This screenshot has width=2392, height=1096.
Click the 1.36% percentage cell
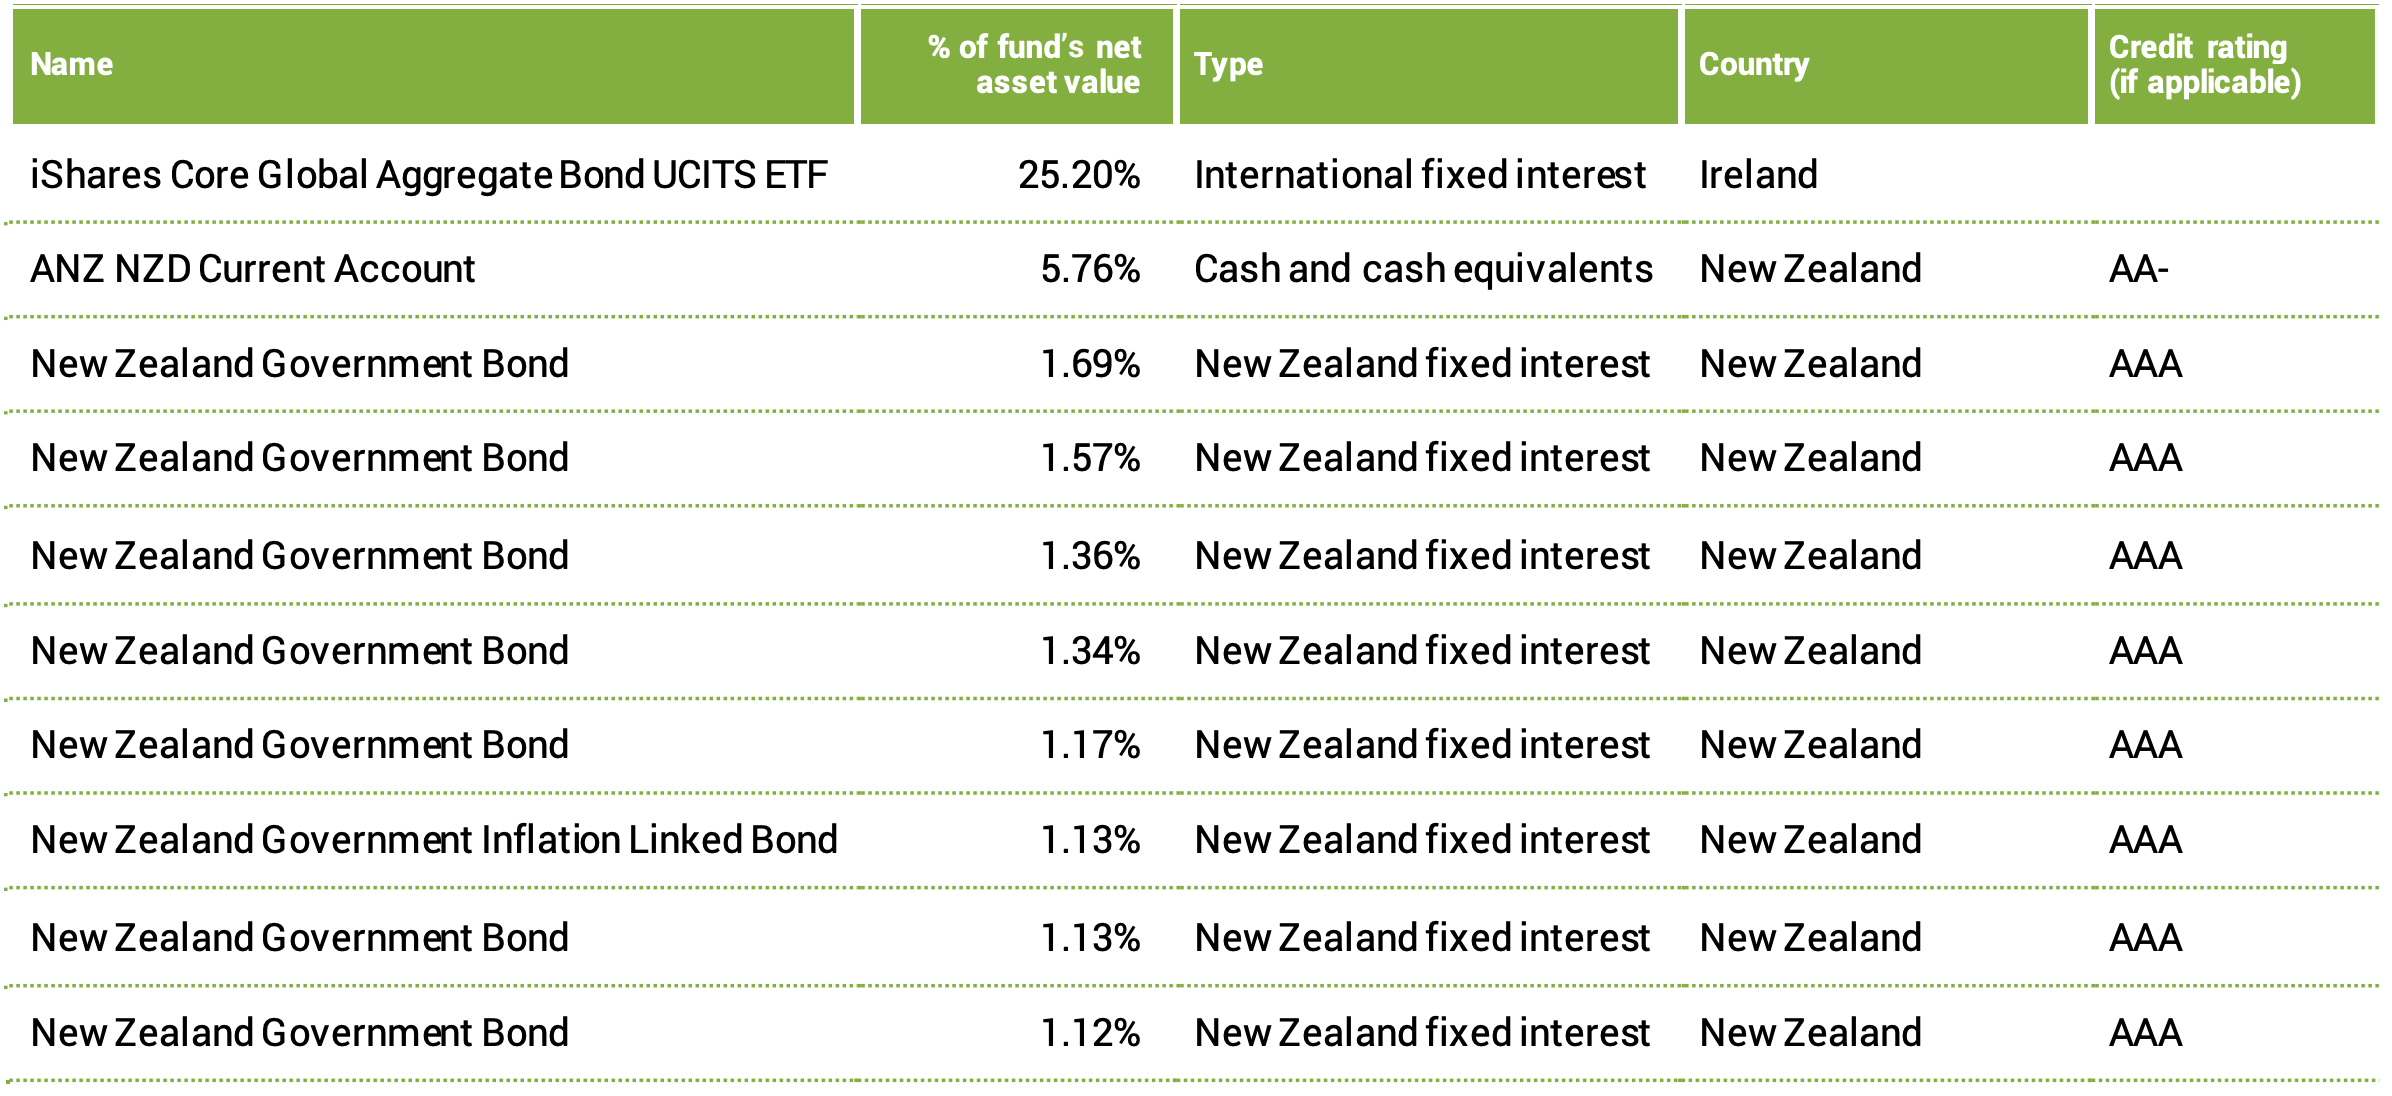(x=1090, y=556)
